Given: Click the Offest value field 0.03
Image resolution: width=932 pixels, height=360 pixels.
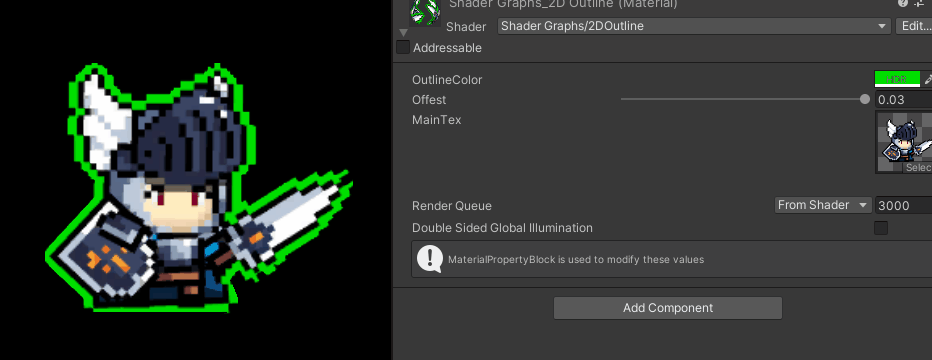Looking at the screenshot, I should (903, 99).
